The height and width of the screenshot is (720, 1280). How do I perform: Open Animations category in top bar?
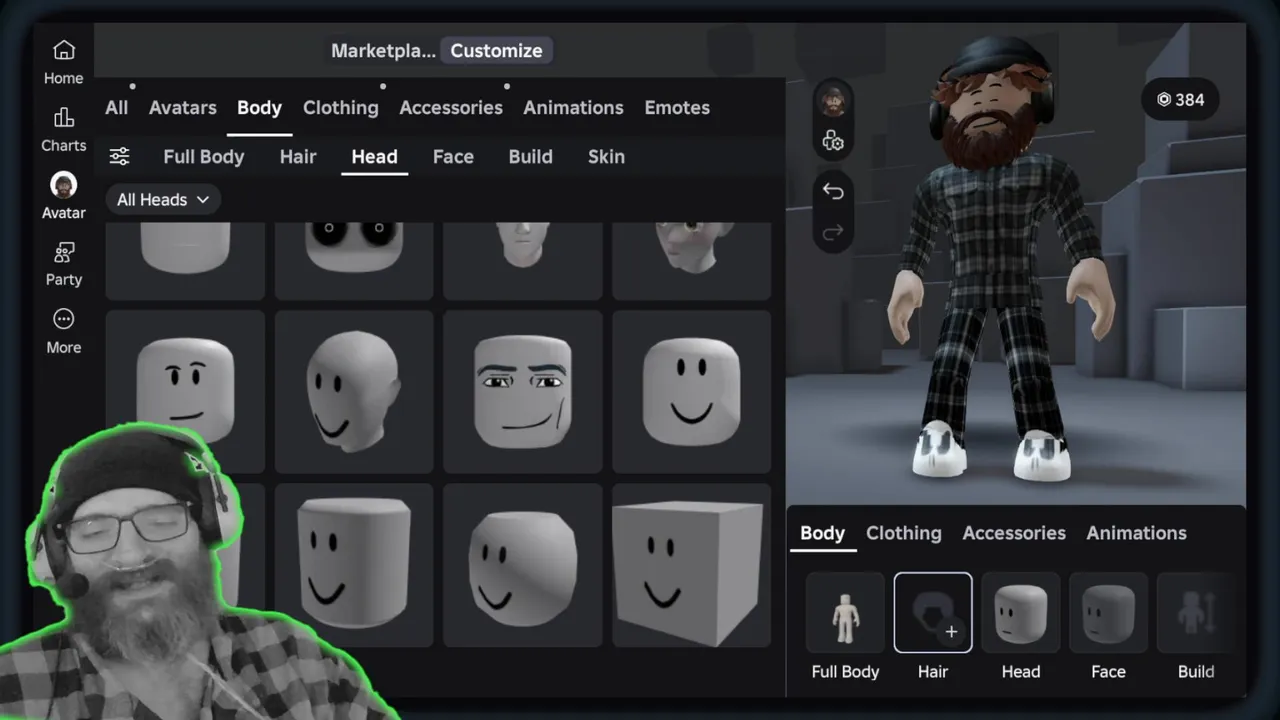[573, 107]
